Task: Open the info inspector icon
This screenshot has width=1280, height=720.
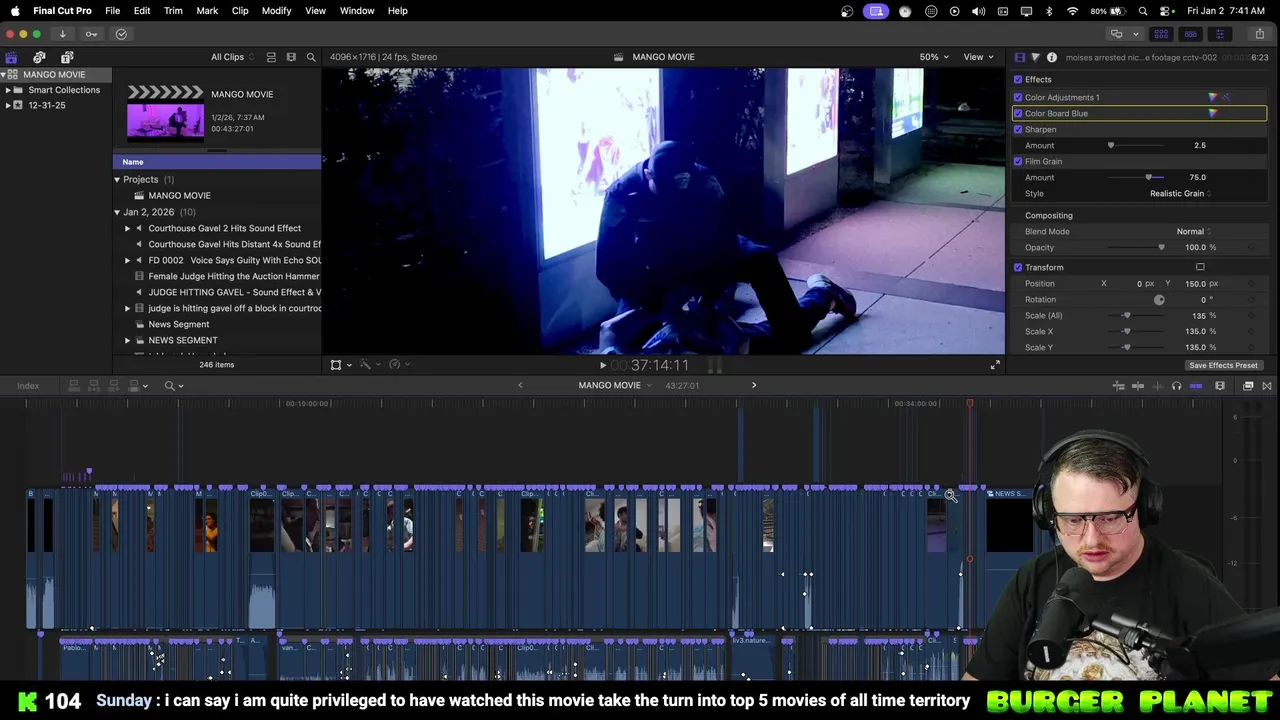Action: 1051,57
